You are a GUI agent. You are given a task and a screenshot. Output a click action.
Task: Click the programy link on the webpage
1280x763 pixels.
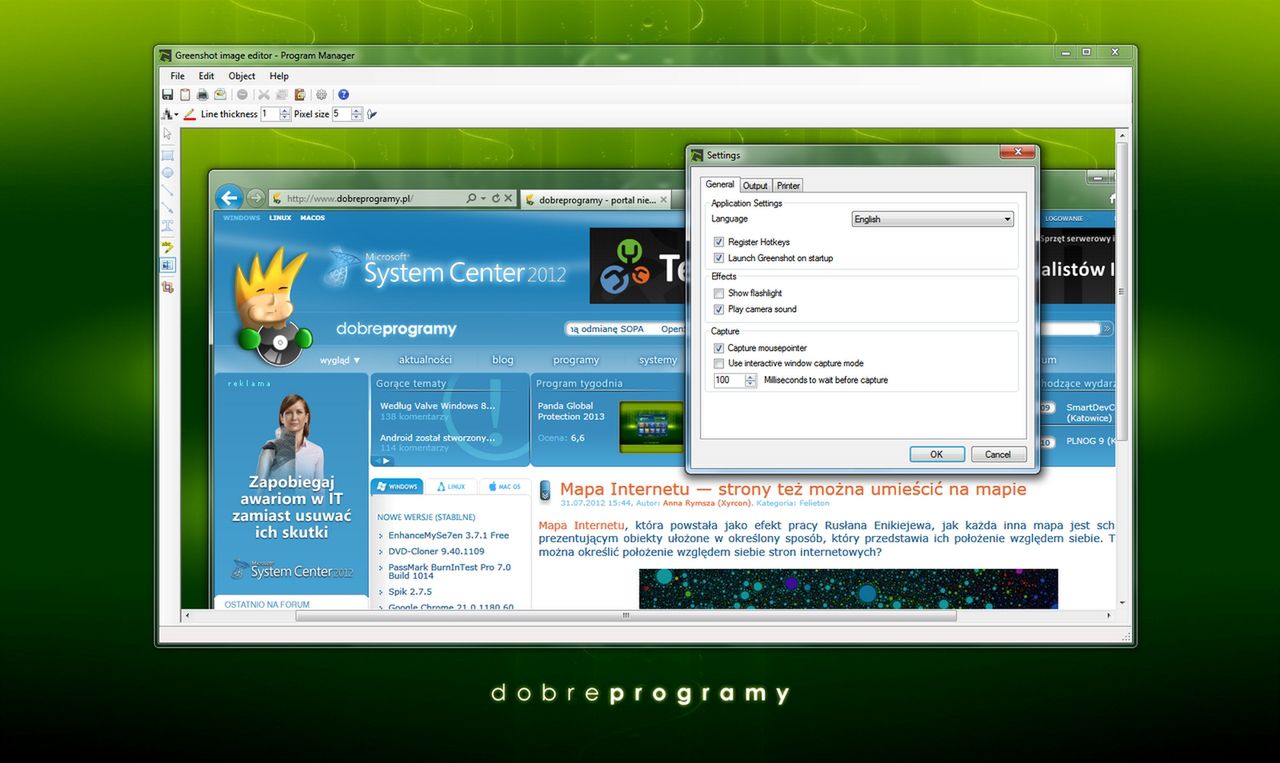click(576, 360)
